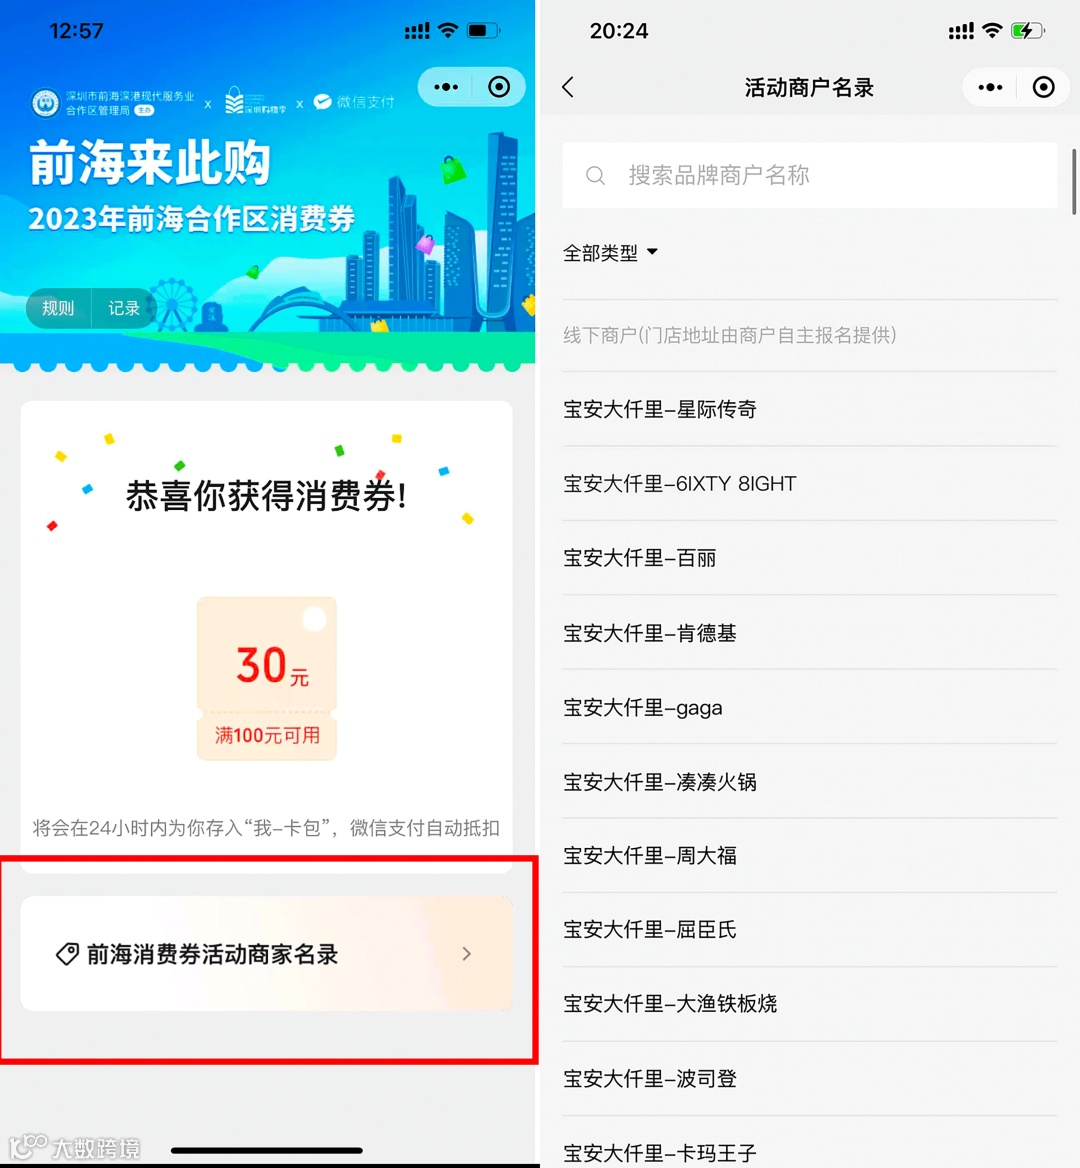Tap the WeChat Pay logo in banner
Screen dimensions: 1080x1168
click(x=323, y=102)
